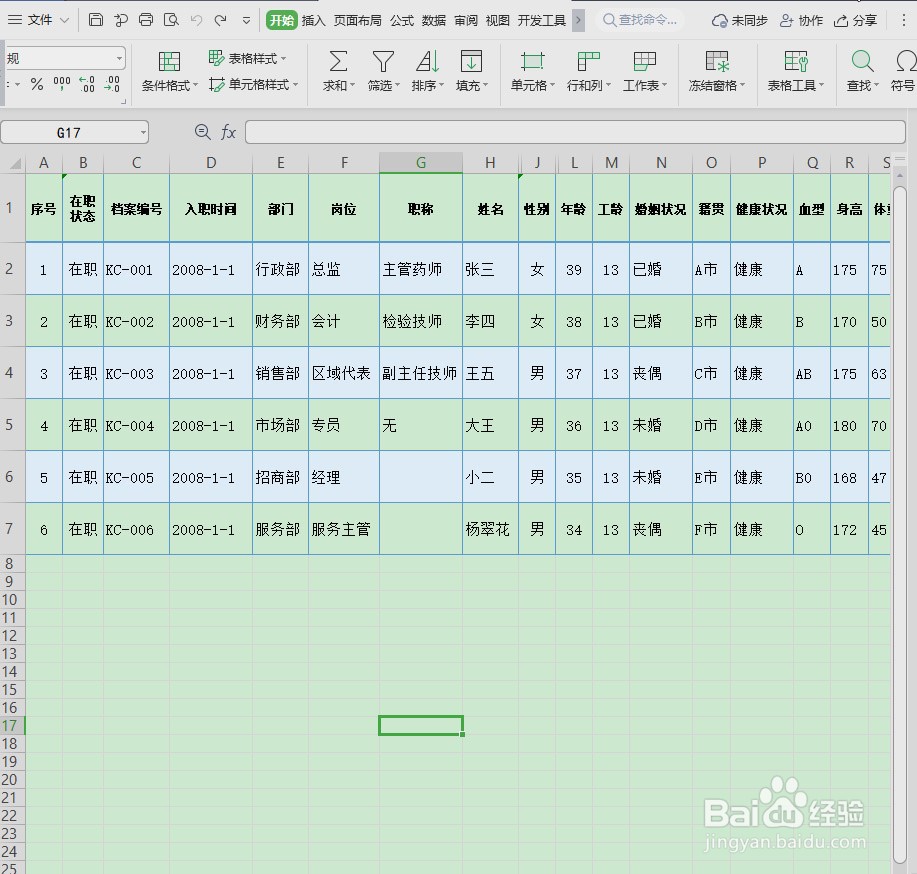The height and width of the screenshot is (874, 917).
Task: Click the selected cell G17
Action: [420, 725]
